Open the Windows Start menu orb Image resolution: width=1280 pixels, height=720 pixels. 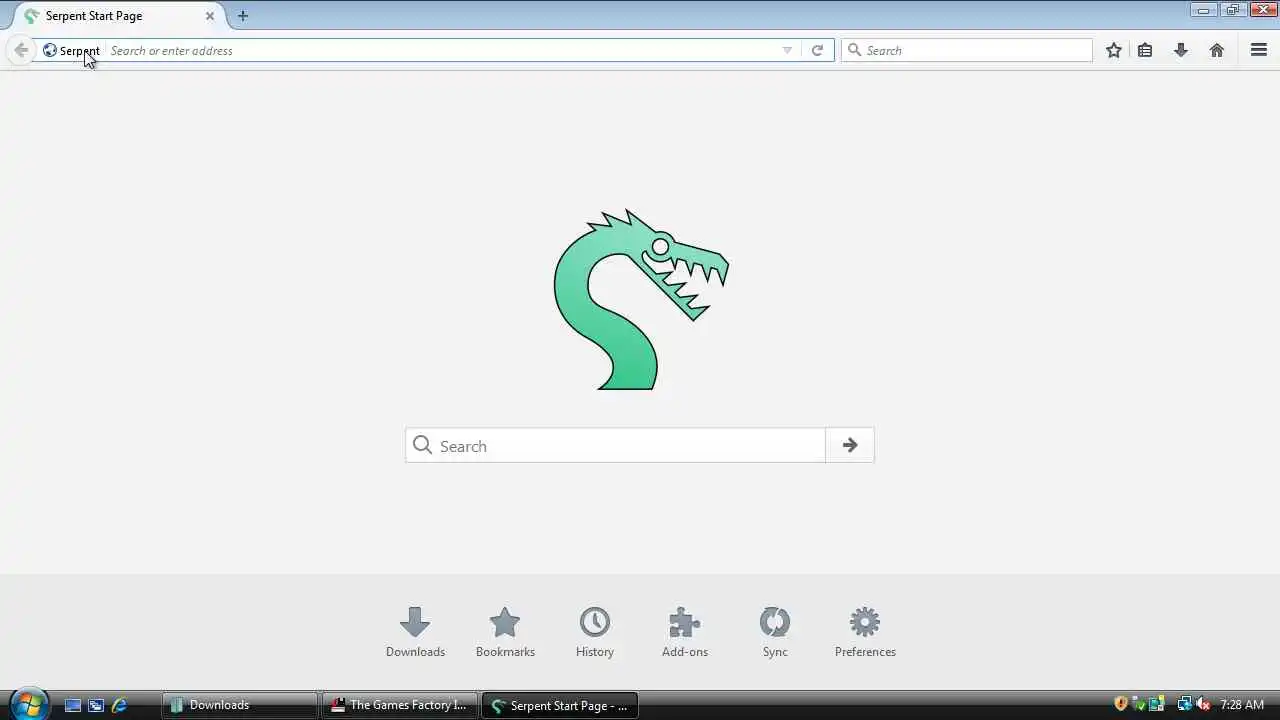[x=28, y=704]
